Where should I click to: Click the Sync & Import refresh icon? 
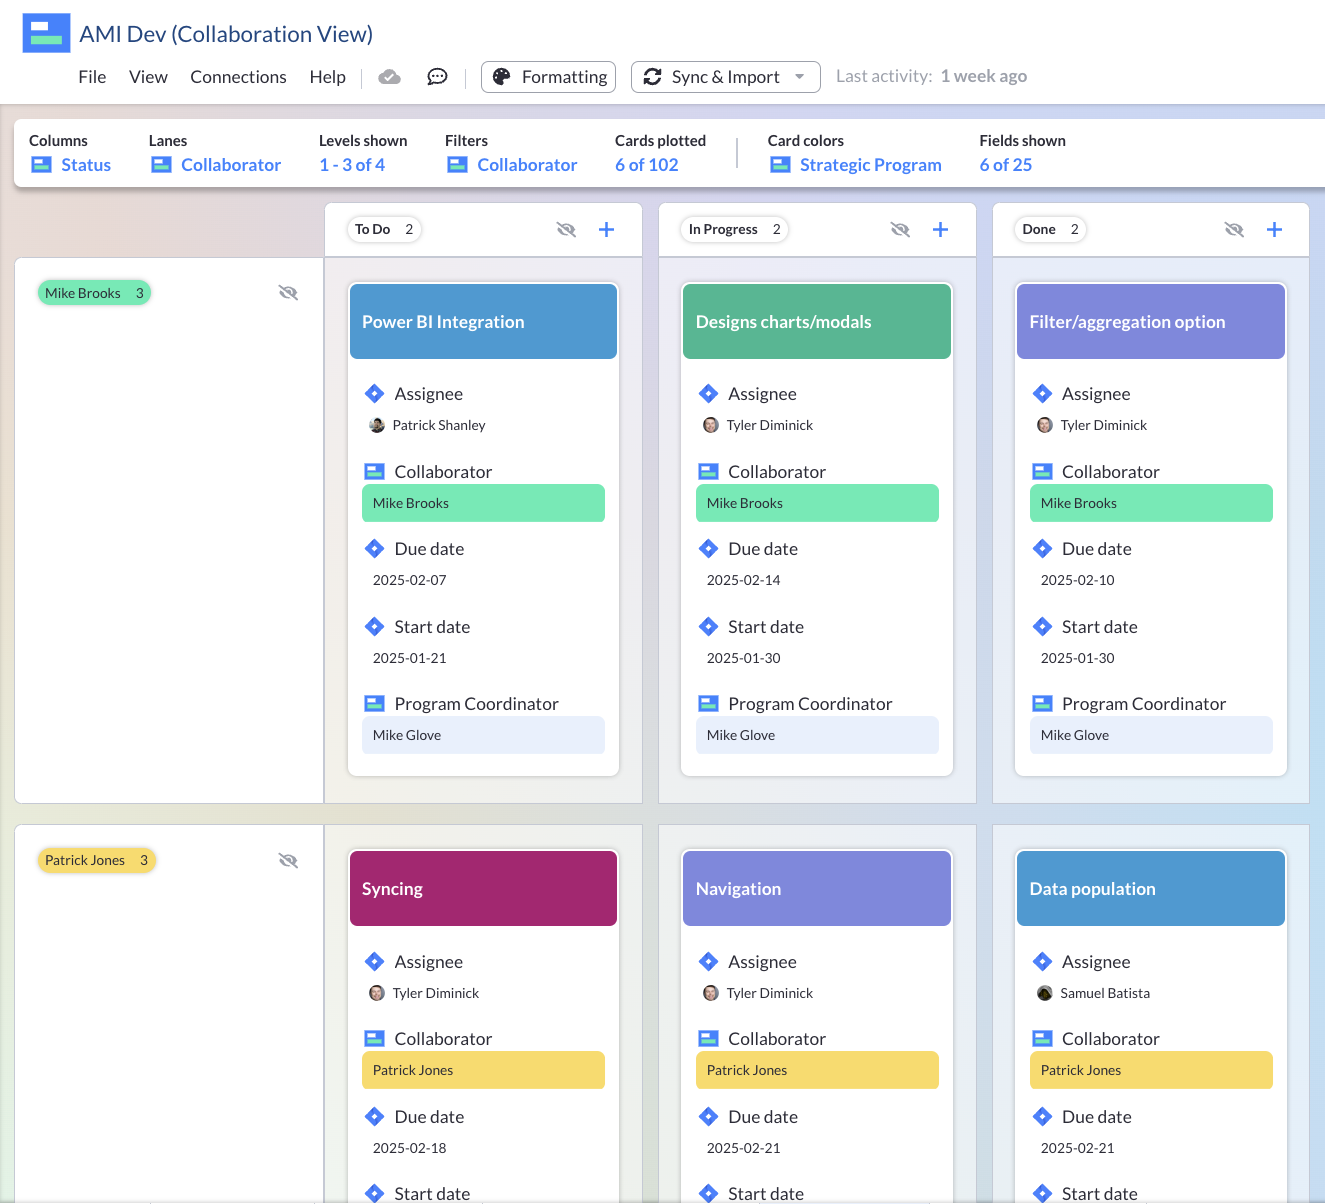654,76
